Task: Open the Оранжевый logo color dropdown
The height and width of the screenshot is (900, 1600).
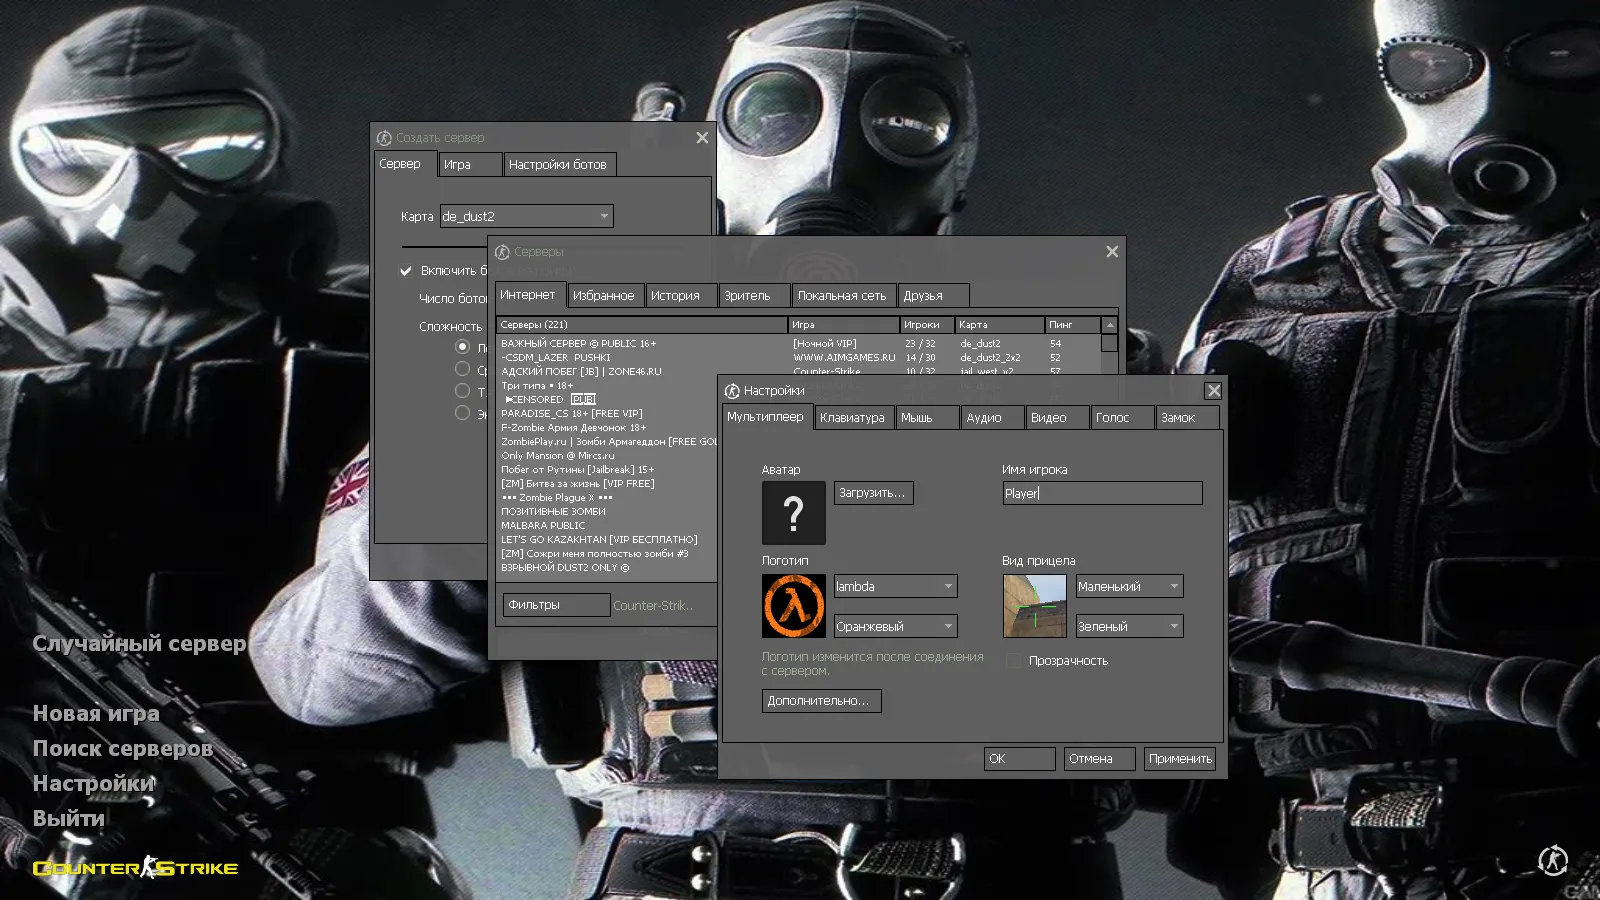Action: point(896,627)
